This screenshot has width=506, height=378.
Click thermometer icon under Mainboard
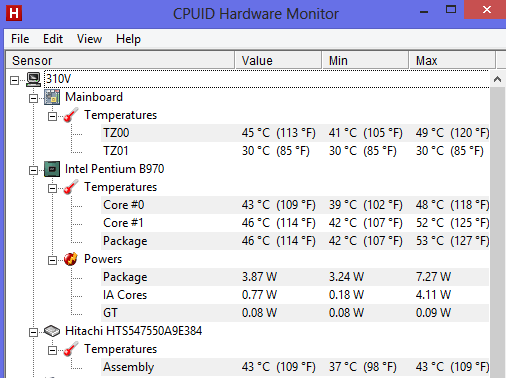coord(71,115)
